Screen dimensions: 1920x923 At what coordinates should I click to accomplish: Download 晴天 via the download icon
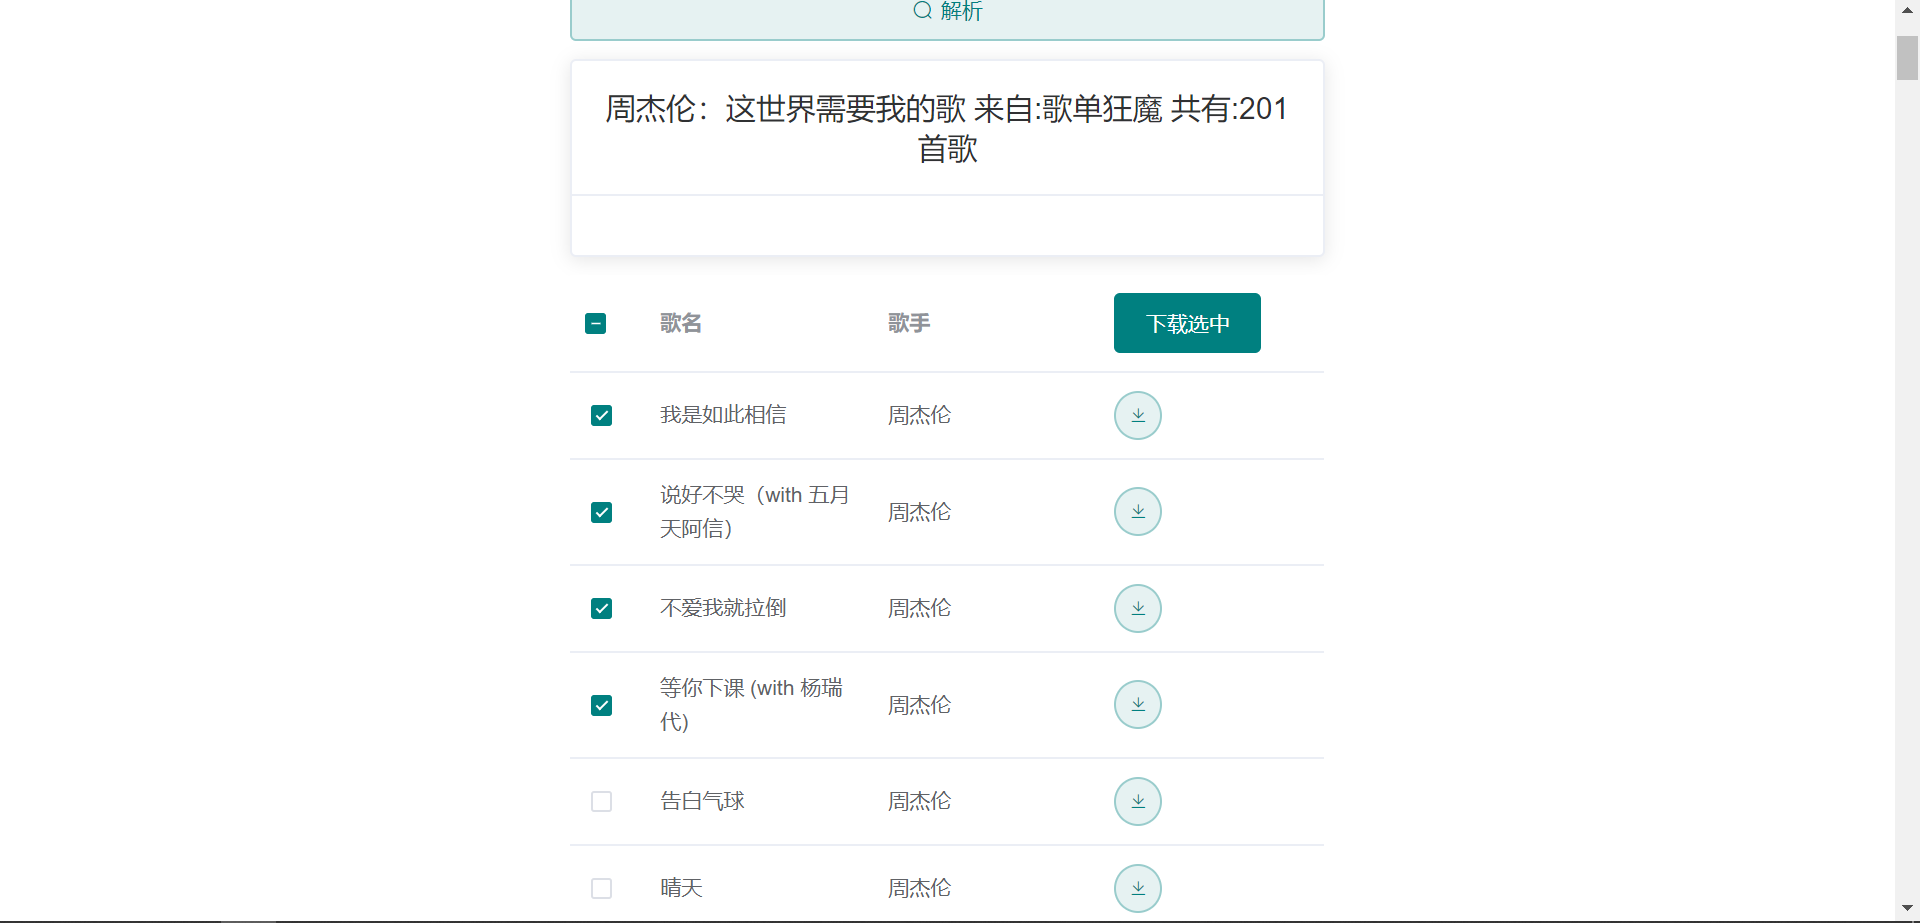pyautogui.click(x=1137, y=889)
